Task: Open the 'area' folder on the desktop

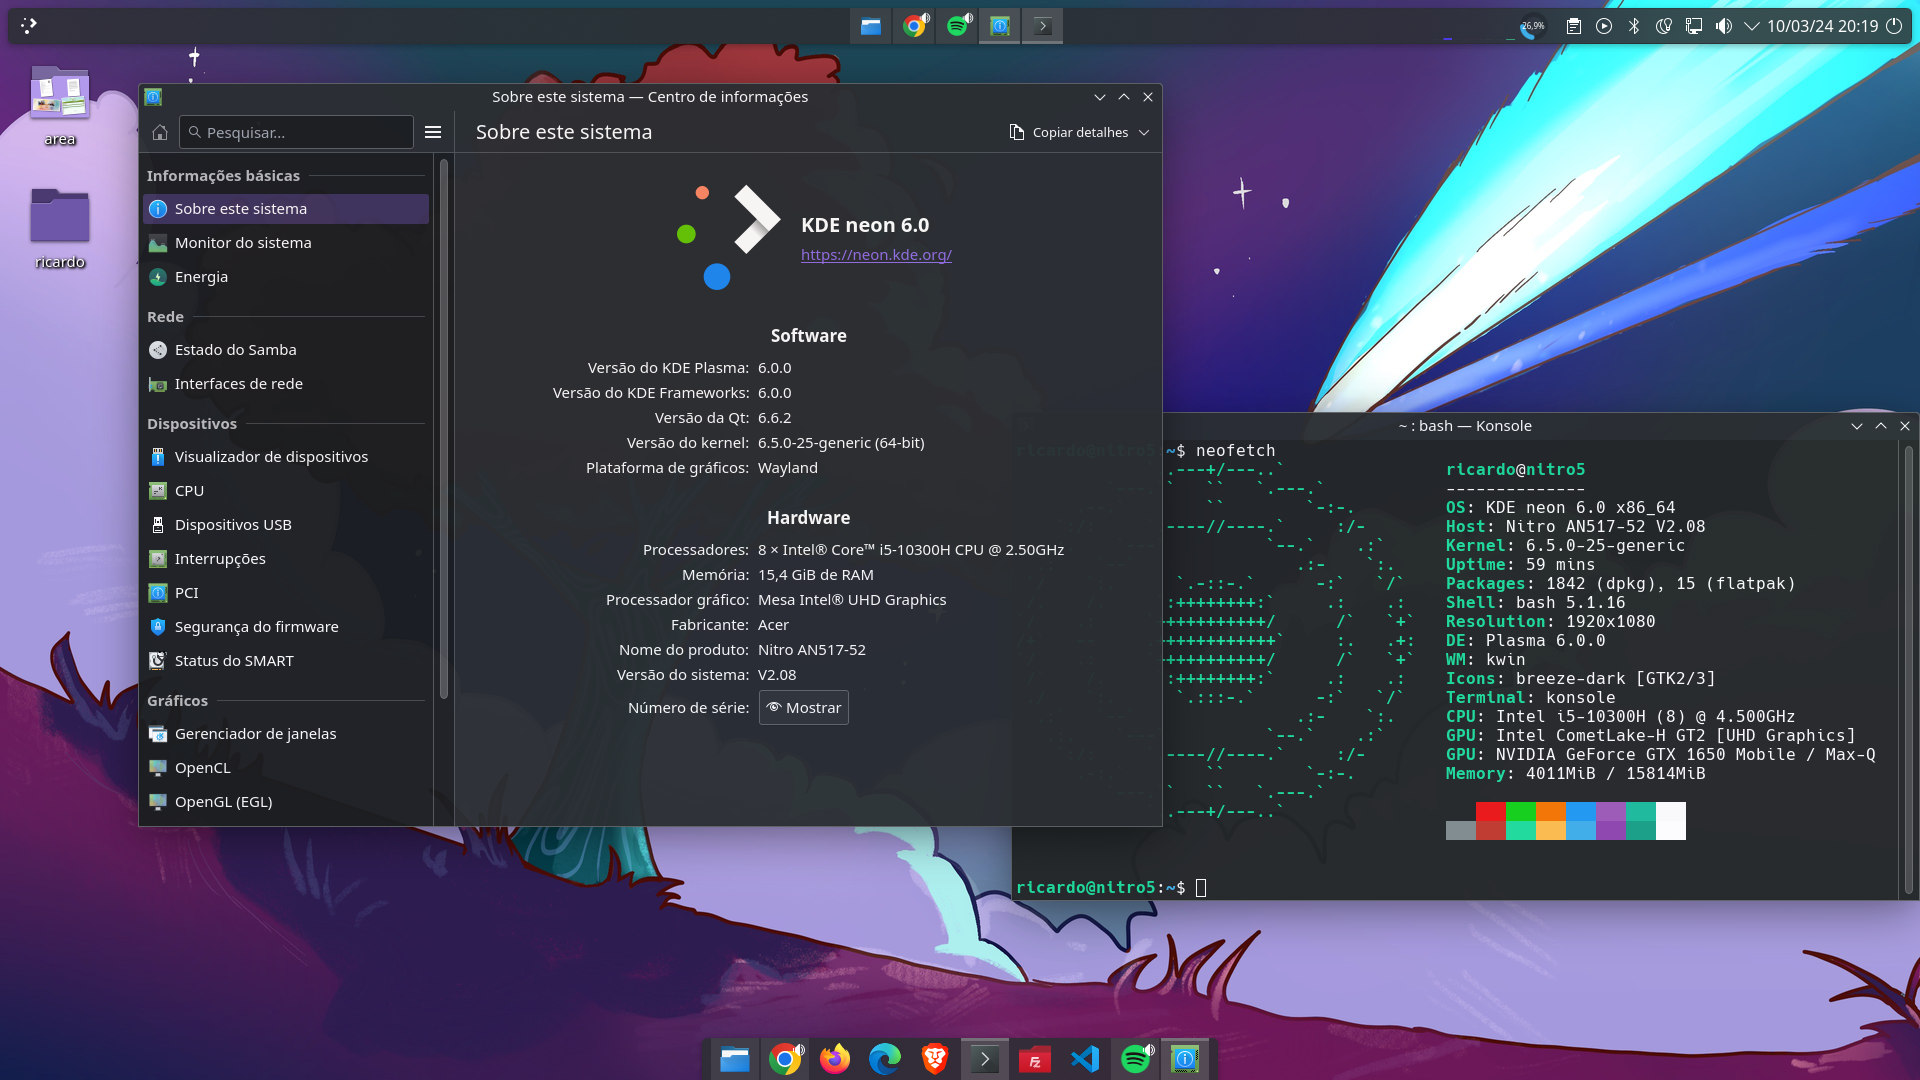Action: click(x=60, y=106)
